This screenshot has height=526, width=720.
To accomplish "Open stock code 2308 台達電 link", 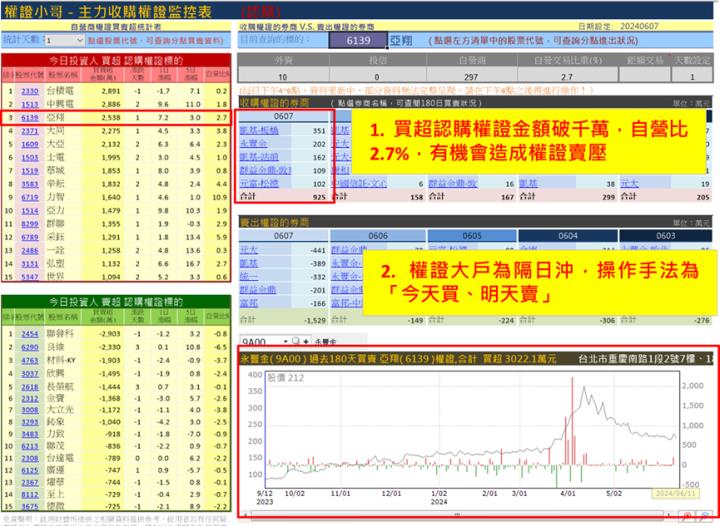I will click(x=30, y=458).
